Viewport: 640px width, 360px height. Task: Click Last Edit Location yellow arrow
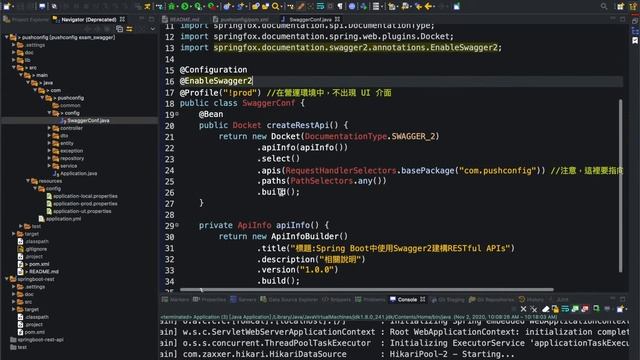(x=418, y=6)
